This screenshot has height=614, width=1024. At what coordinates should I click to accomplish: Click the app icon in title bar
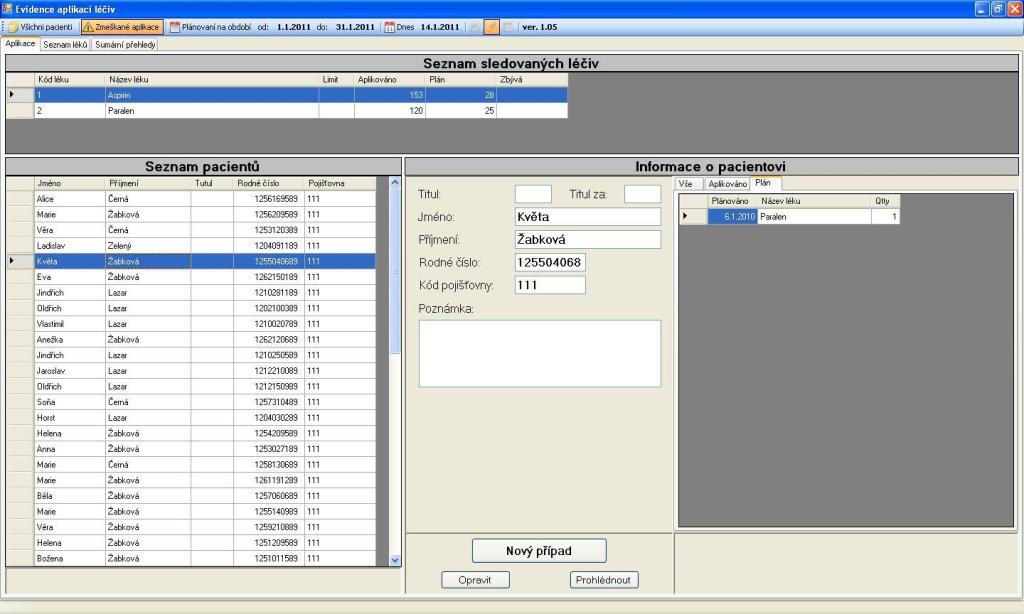(x=7, y=8)
